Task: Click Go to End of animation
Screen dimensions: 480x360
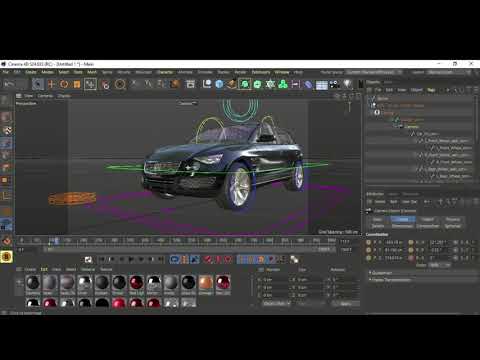Action: click(x=161, y=259)
